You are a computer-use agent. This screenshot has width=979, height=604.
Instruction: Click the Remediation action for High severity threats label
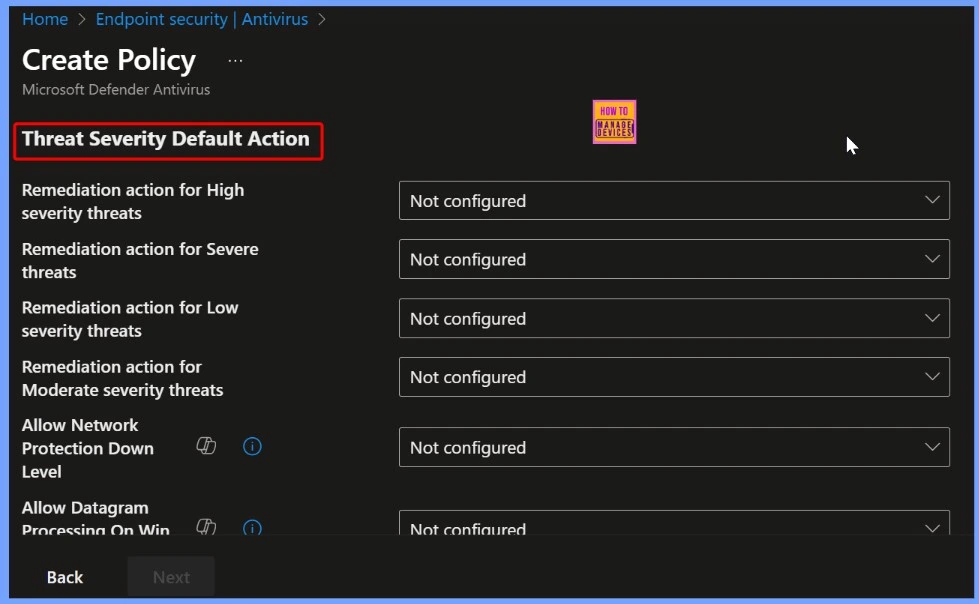[133, 201]
